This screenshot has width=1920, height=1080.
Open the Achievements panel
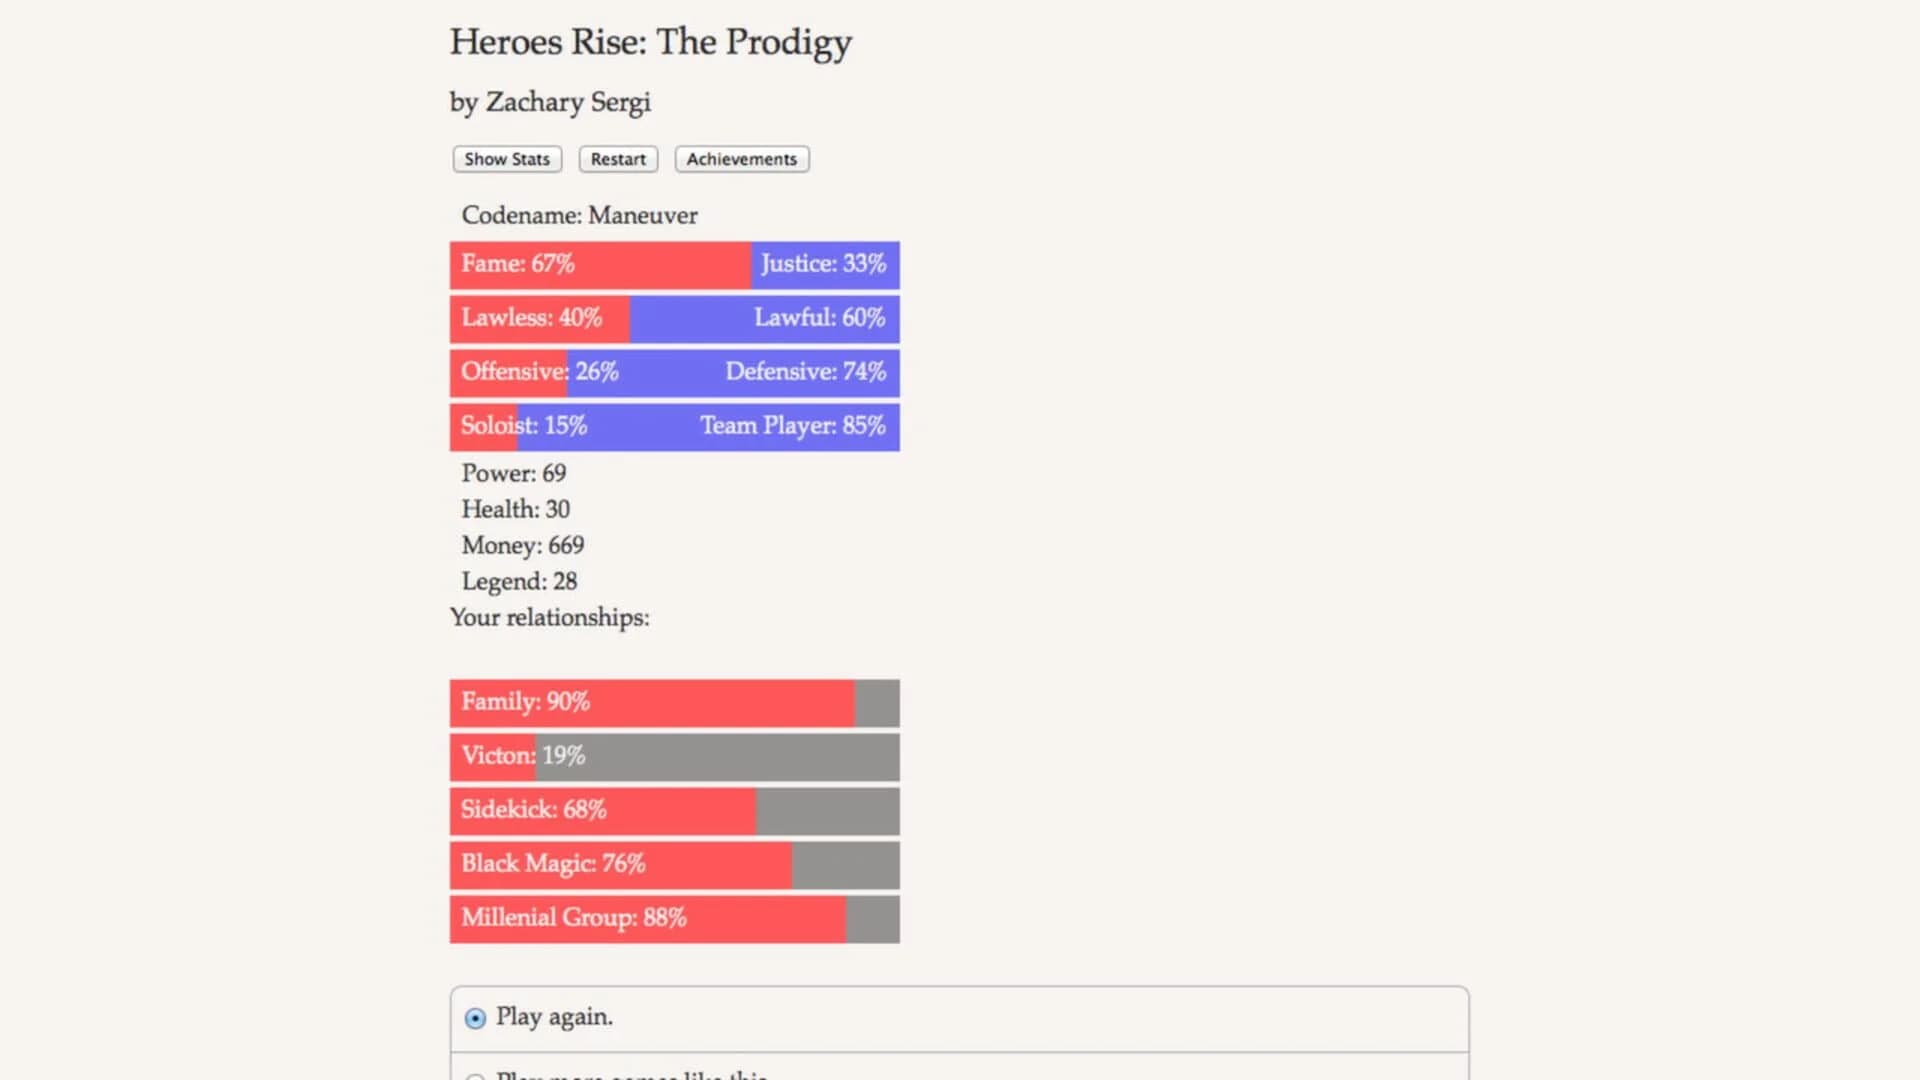coord(741,159)
